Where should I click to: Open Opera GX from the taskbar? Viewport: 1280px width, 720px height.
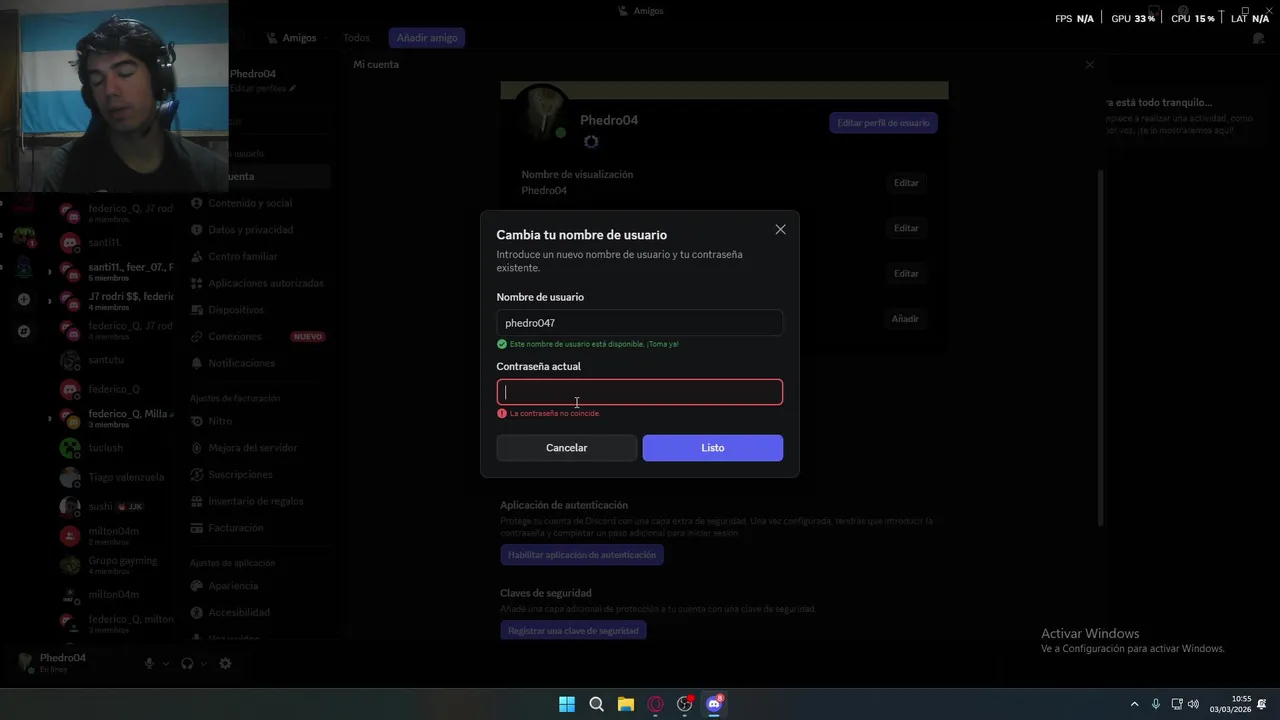[655, 704]
